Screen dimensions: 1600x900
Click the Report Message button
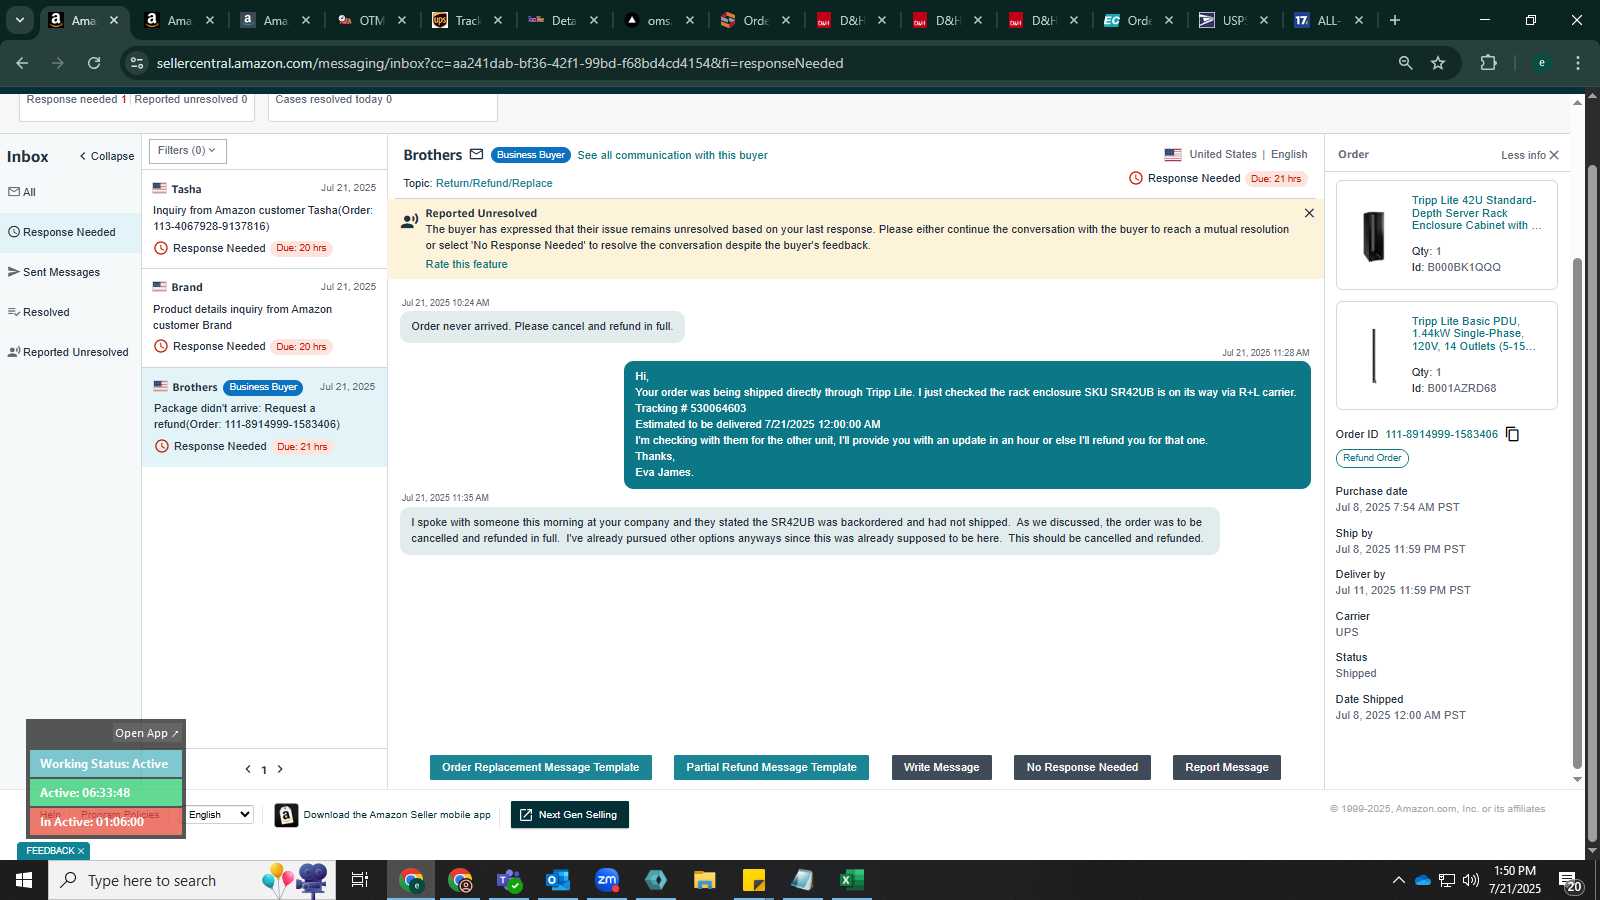point(1227,767)
